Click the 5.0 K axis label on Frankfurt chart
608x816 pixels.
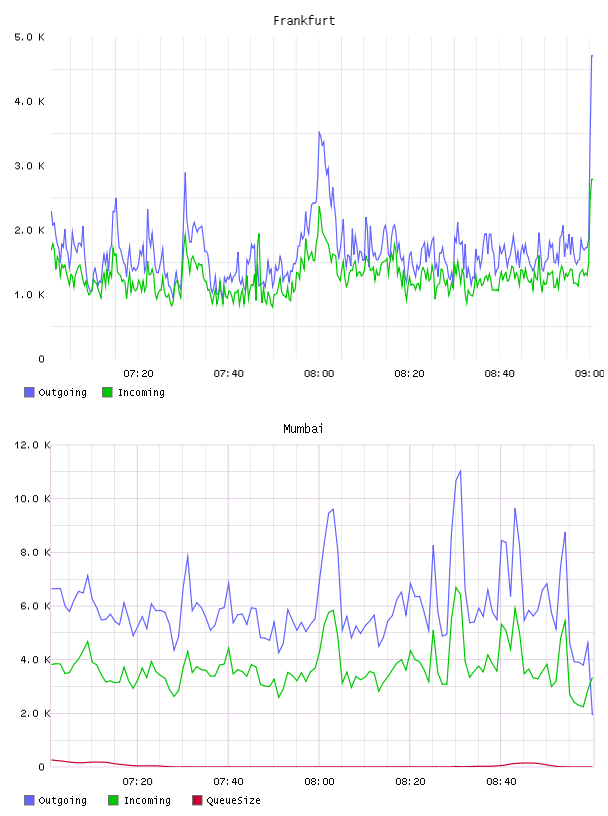pos(29,37)
